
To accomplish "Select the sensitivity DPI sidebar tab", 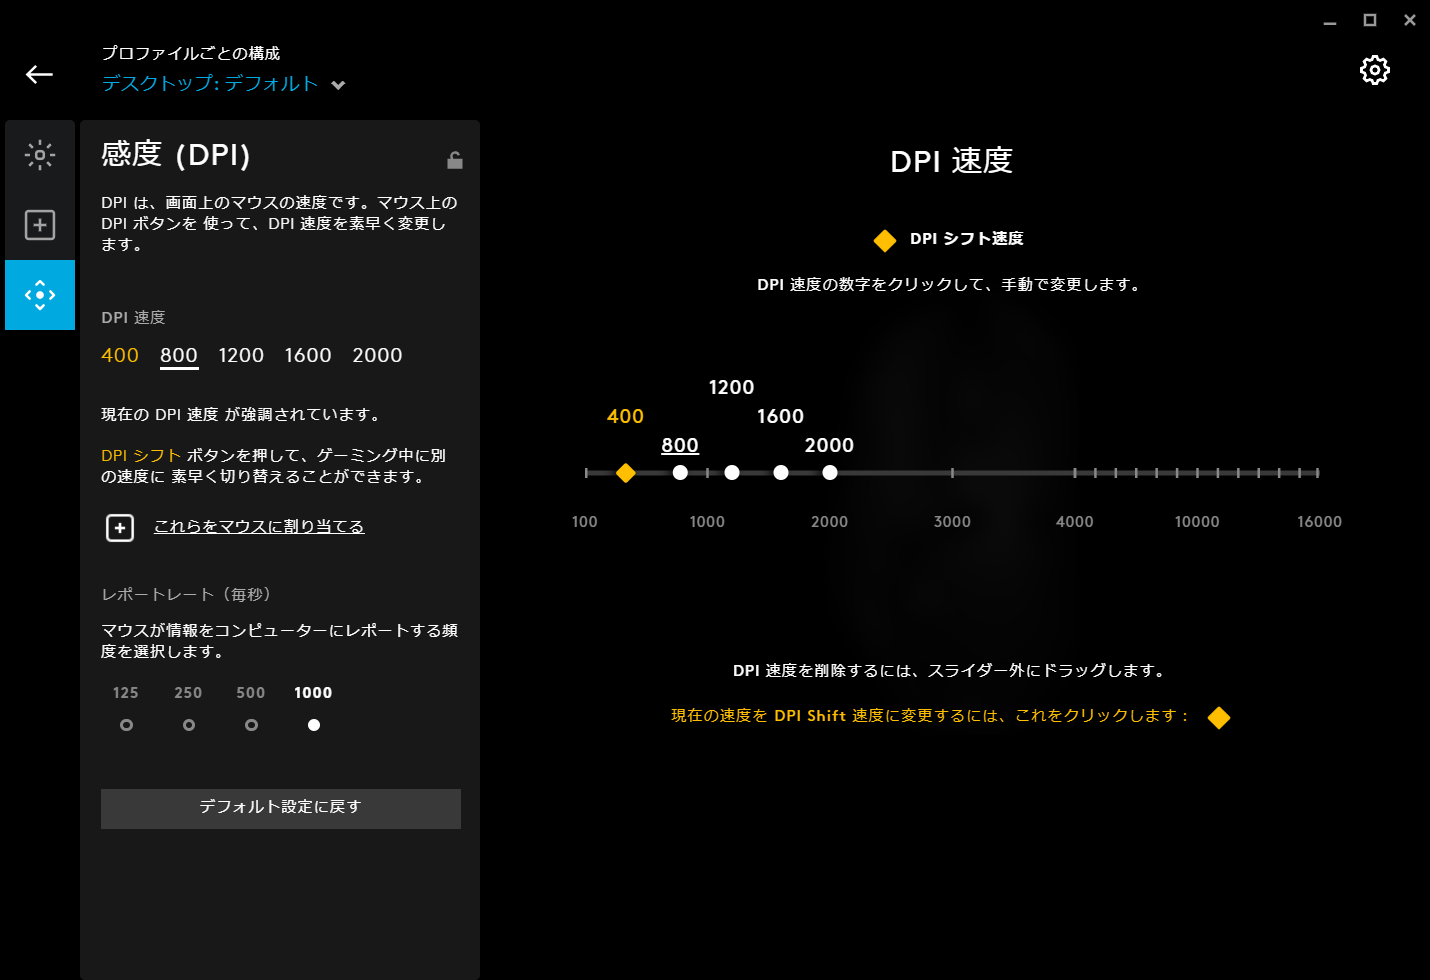I will pyautogui.click(x=40, y=295).
